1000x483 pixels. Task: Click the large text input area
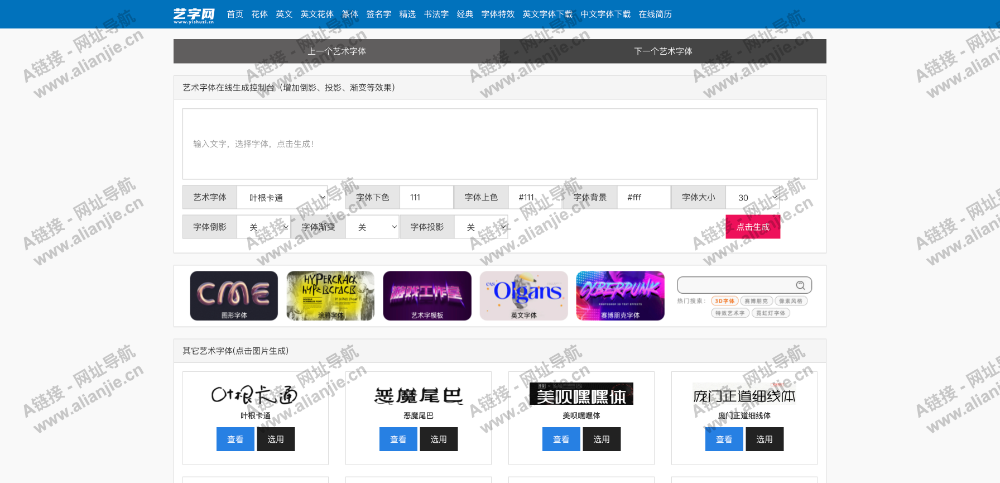click(x=499, y=144)
